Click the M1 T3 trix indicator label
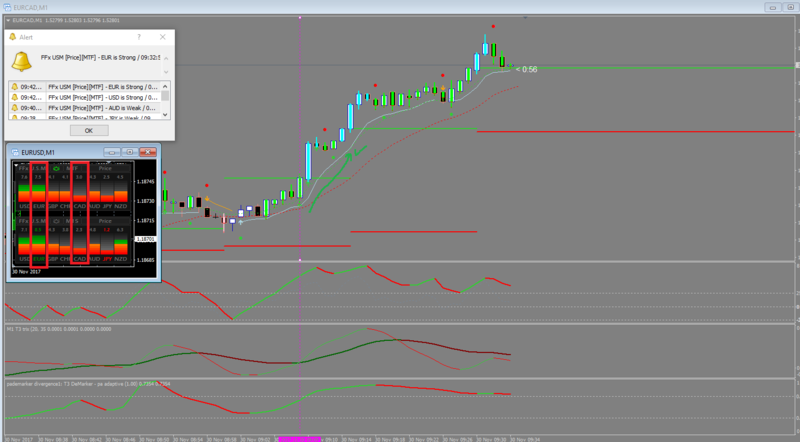Viewport: 800px width, 442px height. point(59,329)
